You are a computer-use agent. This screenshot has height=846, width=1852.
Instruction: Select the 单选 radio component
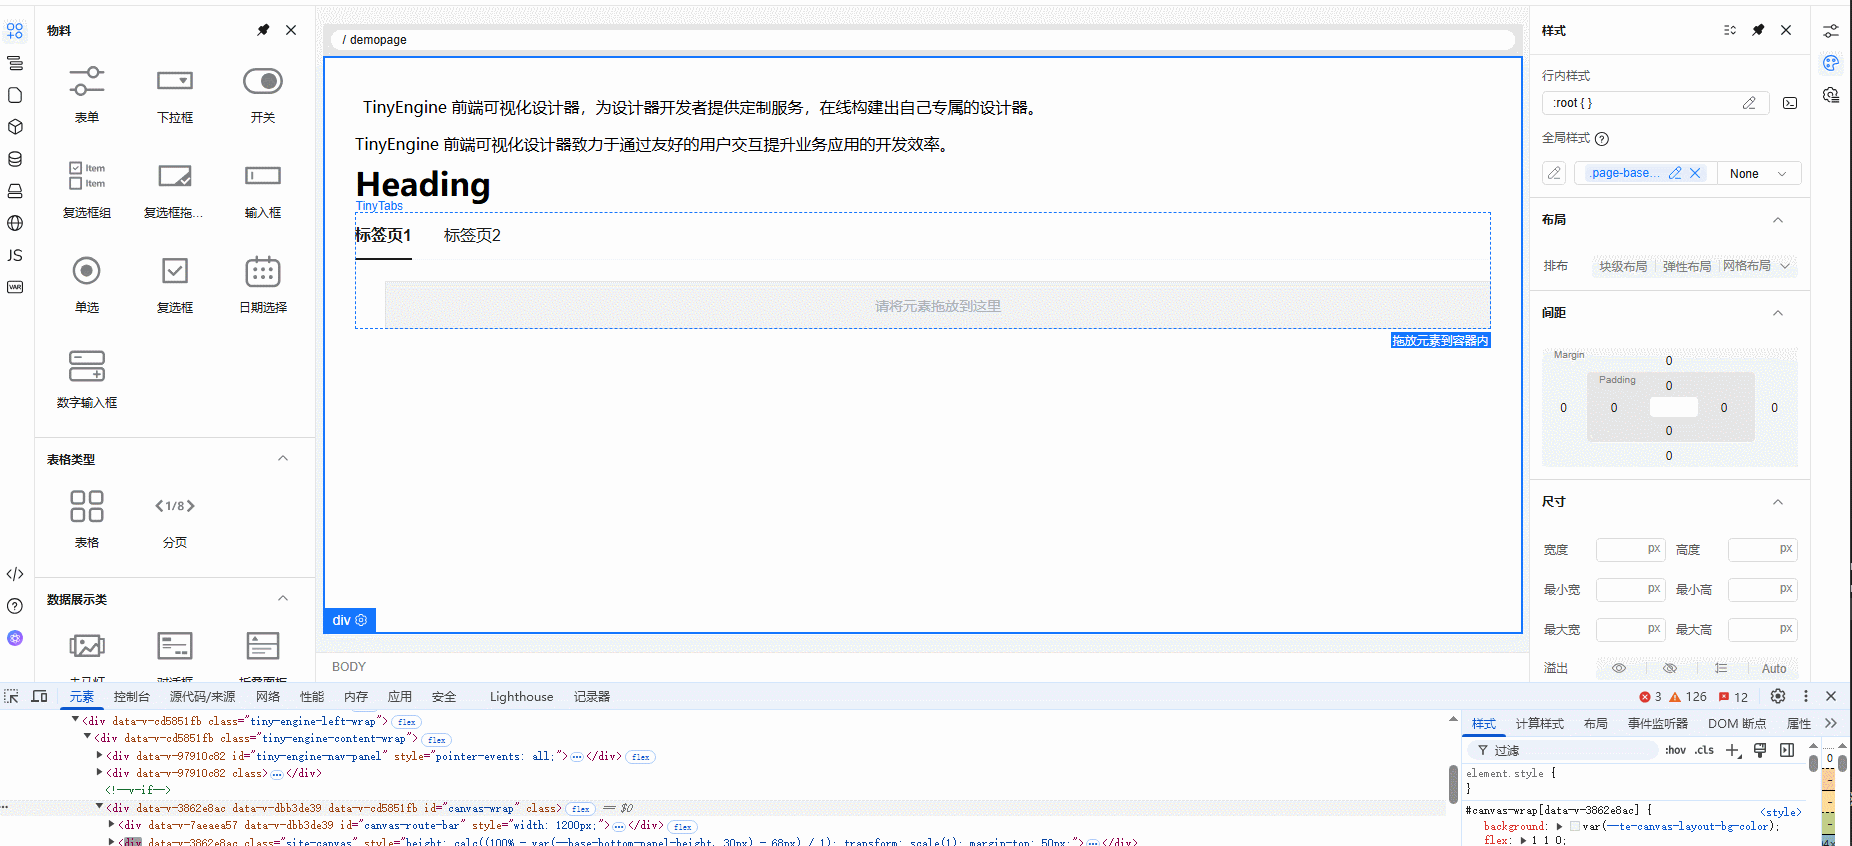[x=87, y=285]
